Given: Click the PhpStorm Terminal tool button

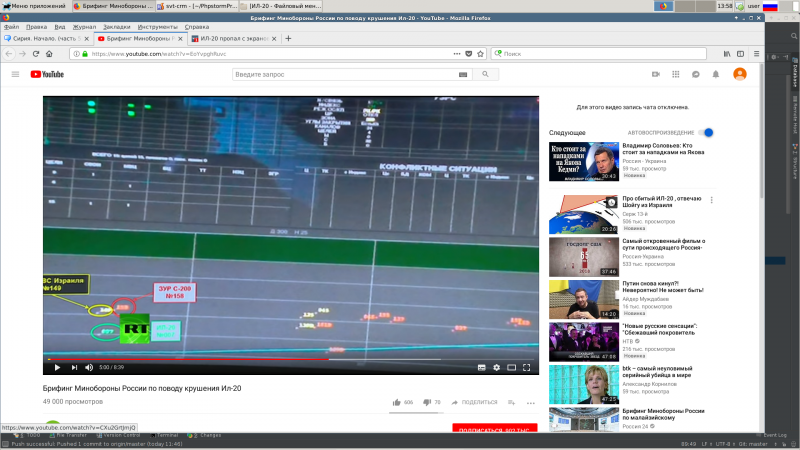Looking at the screenshot, I should tap(164, 435).
